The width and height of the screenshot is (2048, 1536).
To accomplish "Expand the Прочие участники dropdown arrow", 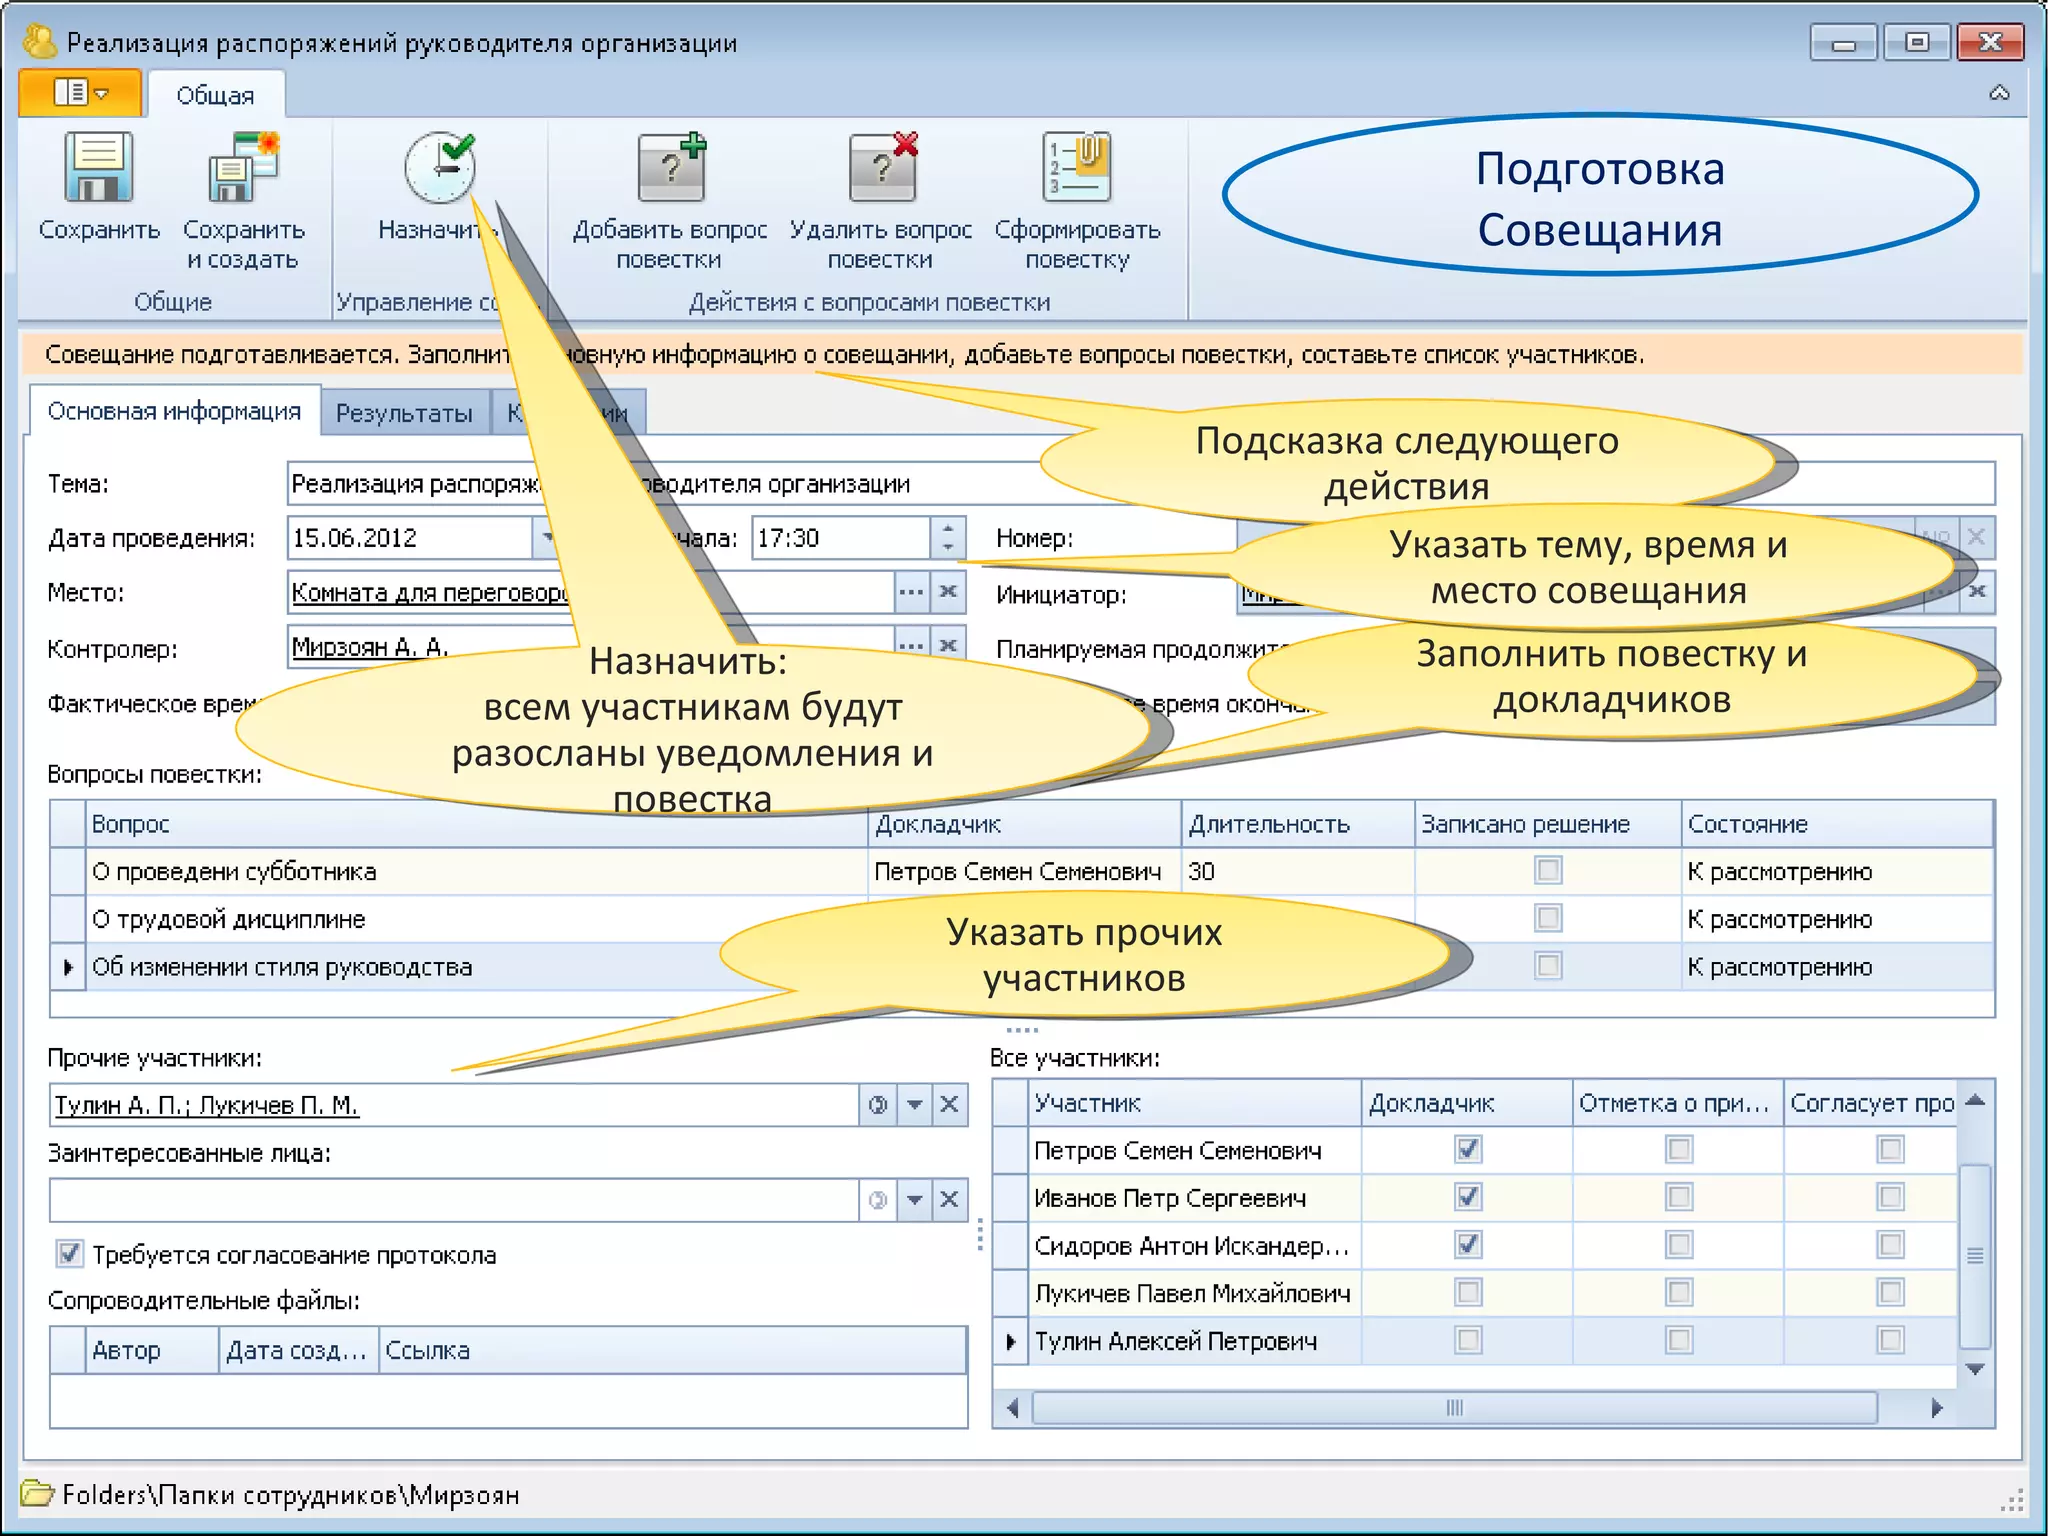I will 914,1104.
